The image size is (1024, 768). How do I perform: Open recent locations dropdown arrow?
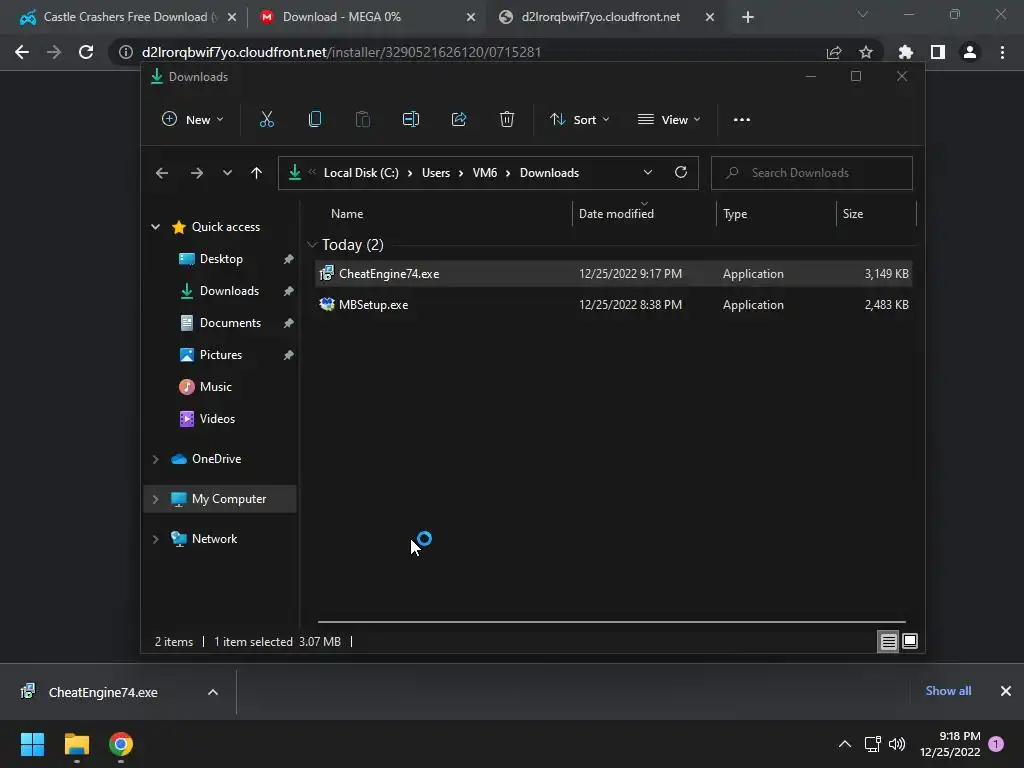pos(227,173)
